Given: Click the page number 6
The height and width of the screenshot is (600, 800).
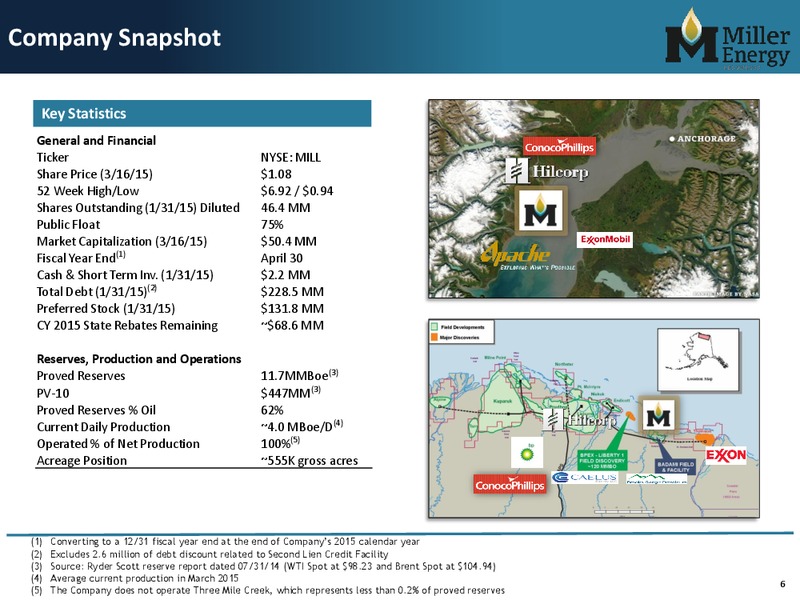Looking at the screenshot, I should [x=783, y=584].
